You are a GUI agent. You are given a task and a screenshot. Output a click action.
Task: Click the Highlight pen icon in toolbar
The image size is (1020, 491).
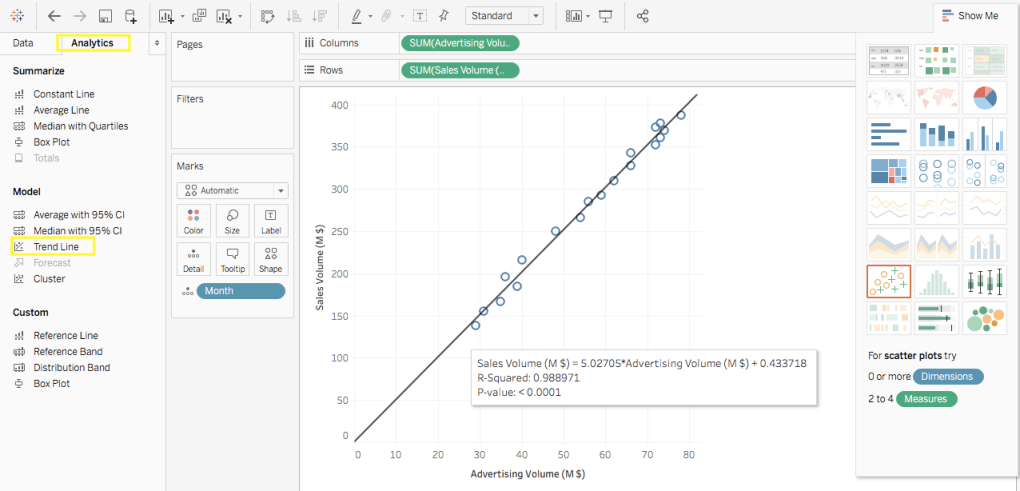(x=357, y=16)
